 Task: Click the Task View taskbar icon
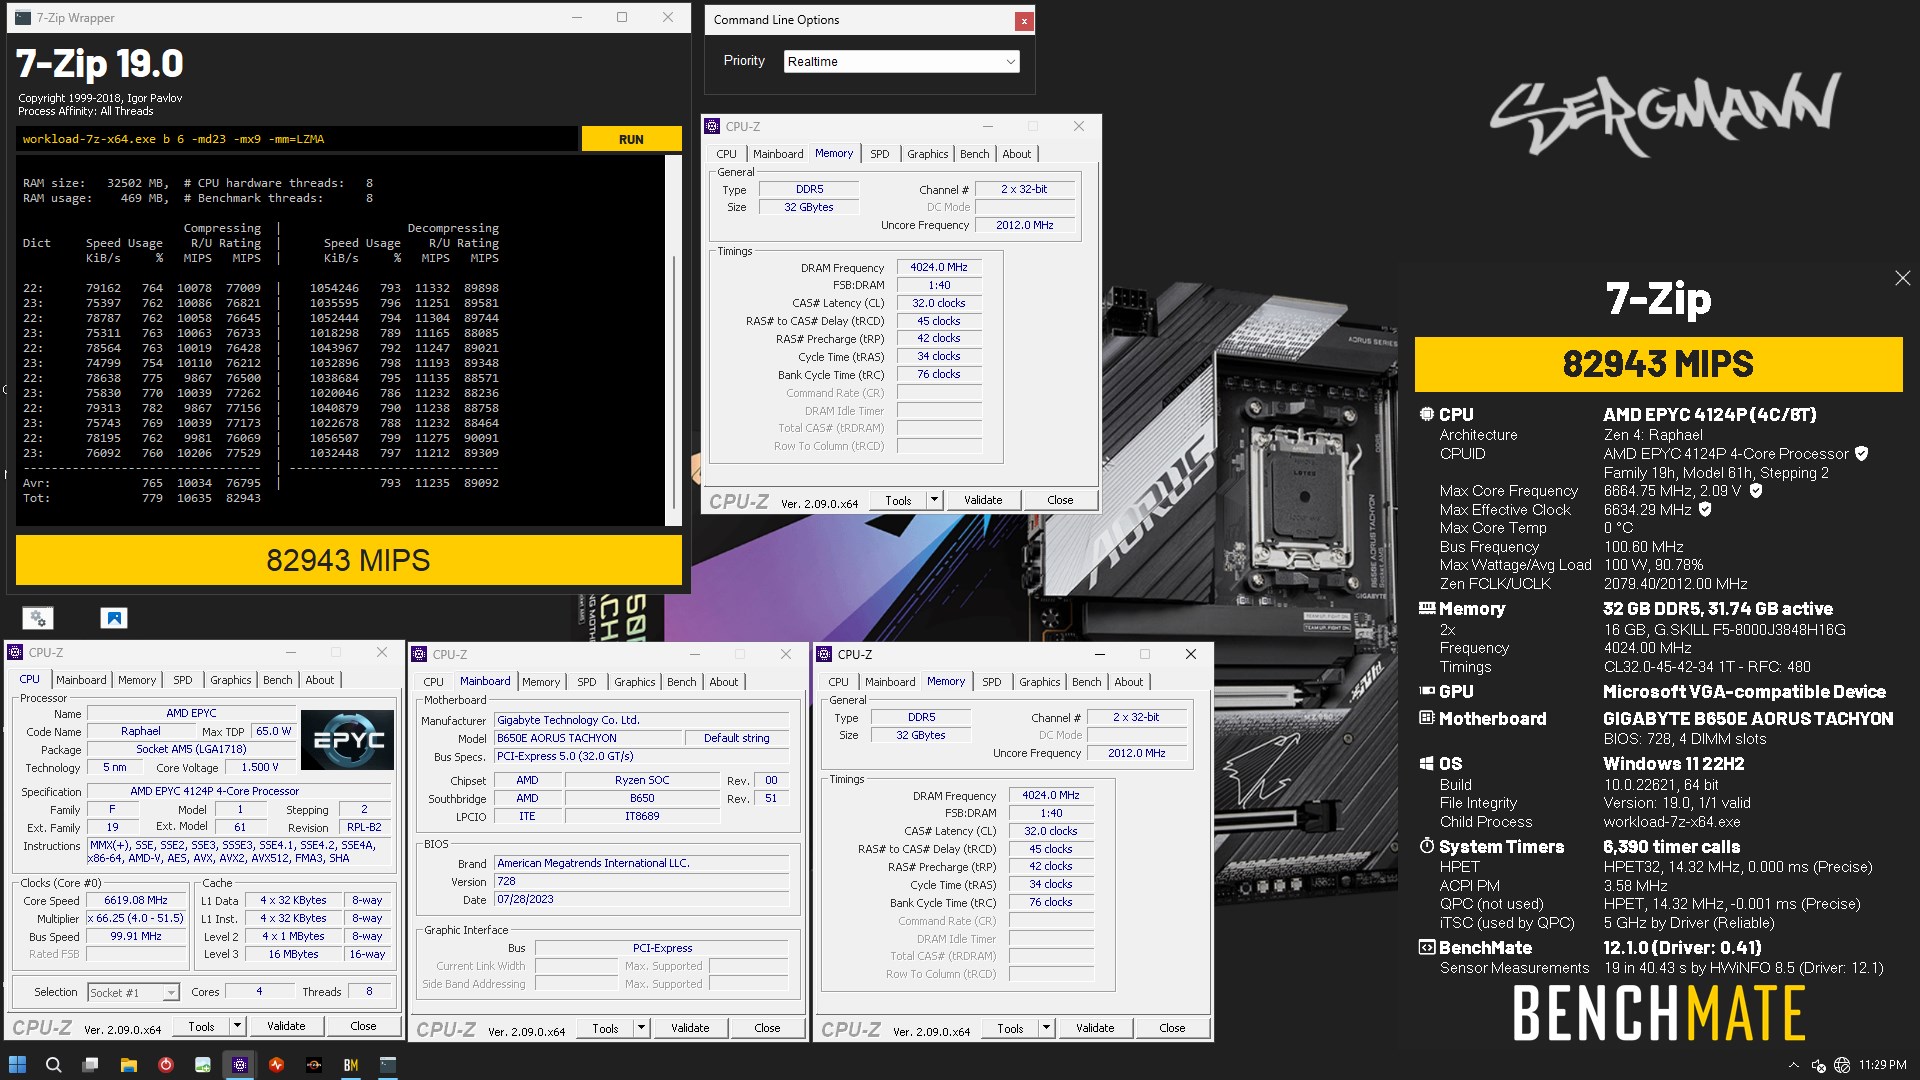pyautogui.click(x=91, y=1065)
